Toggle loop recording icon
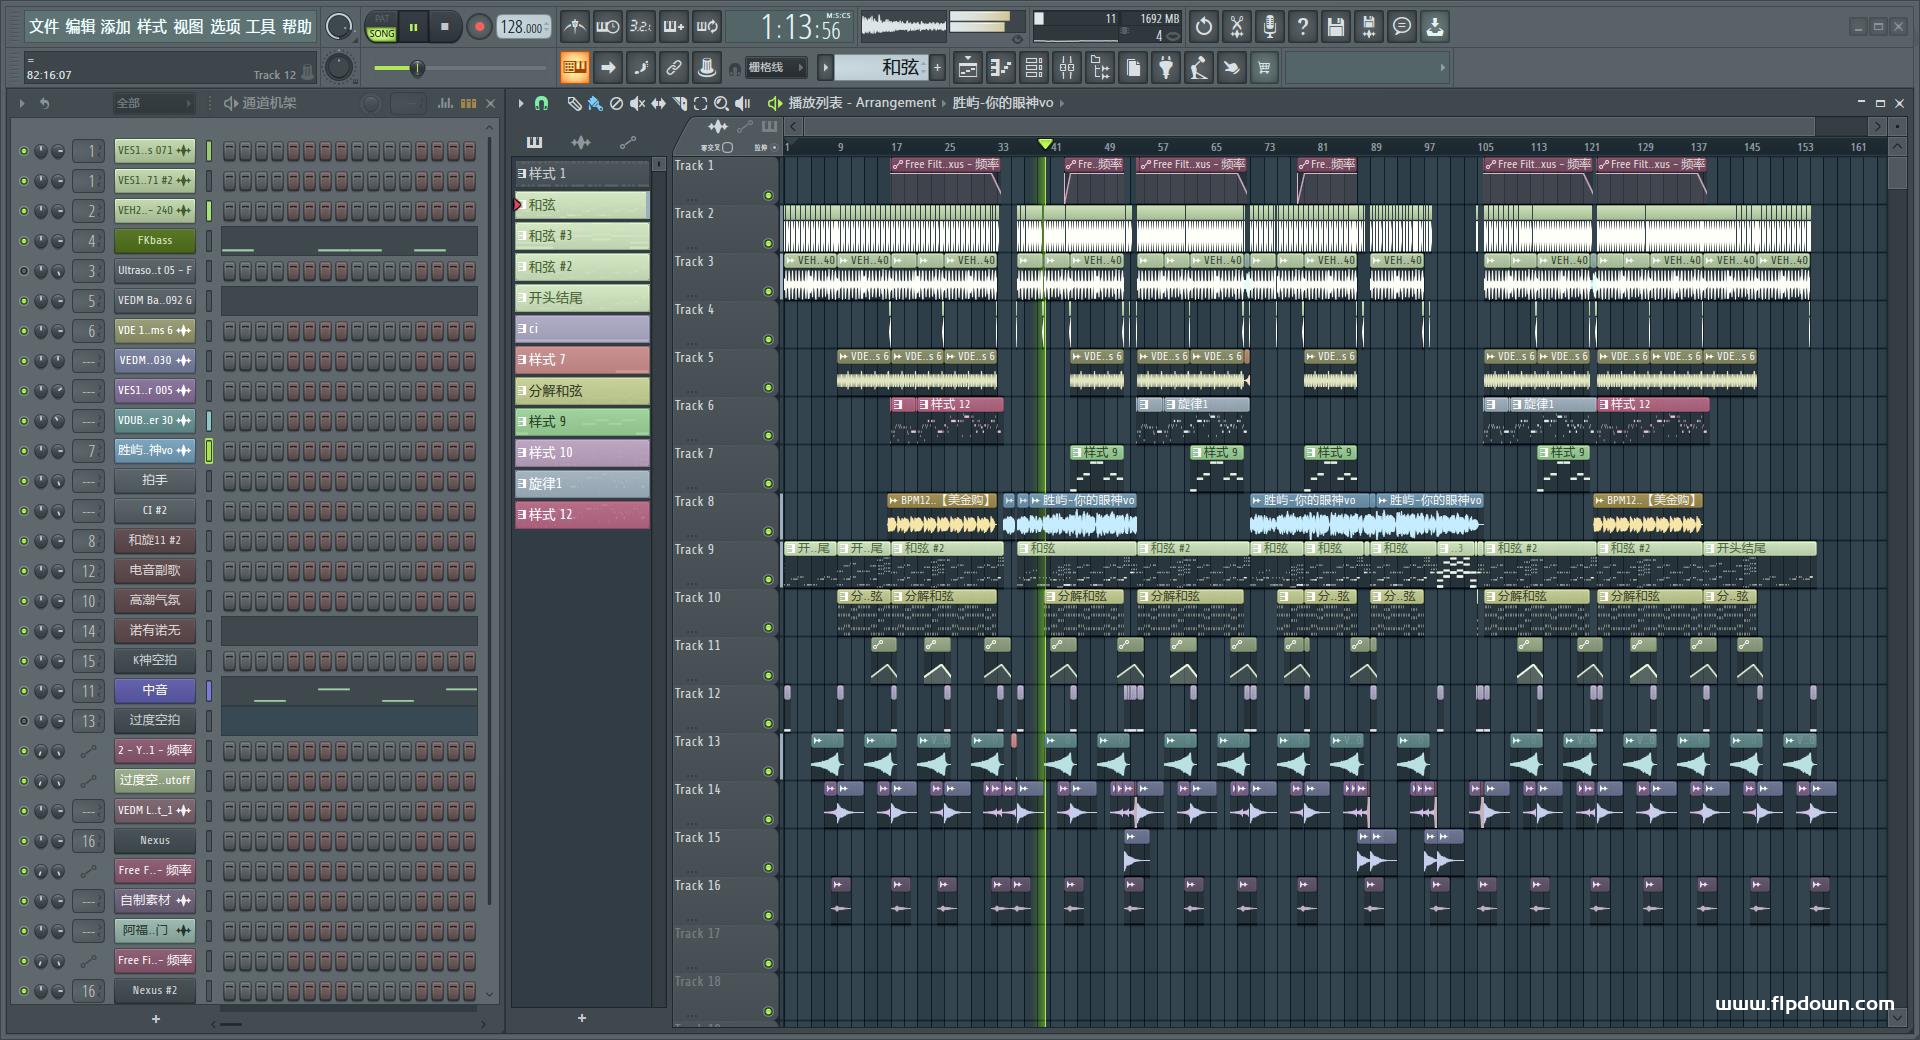 pyautogui.click(x=707, y=27)
